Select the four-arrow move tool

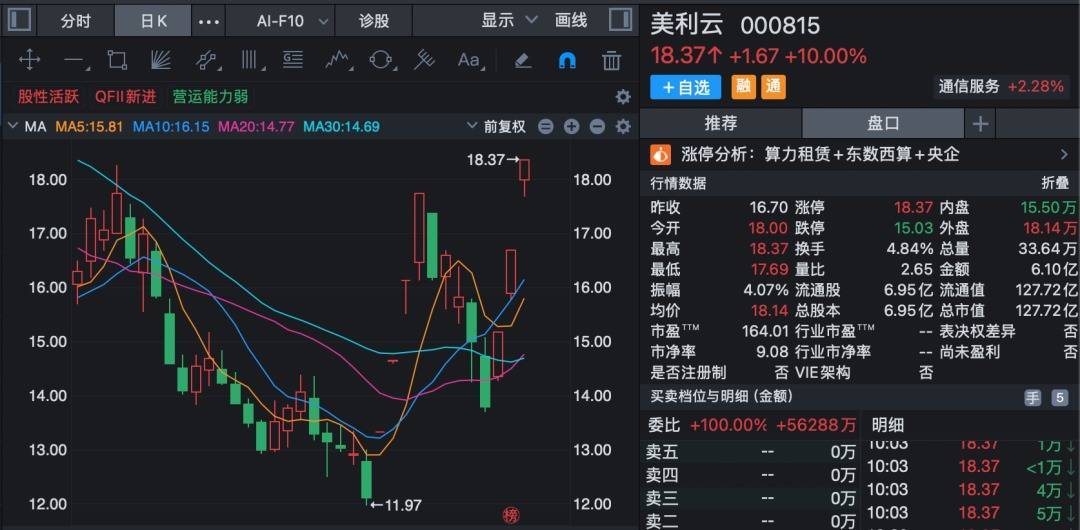click(30, 61)
